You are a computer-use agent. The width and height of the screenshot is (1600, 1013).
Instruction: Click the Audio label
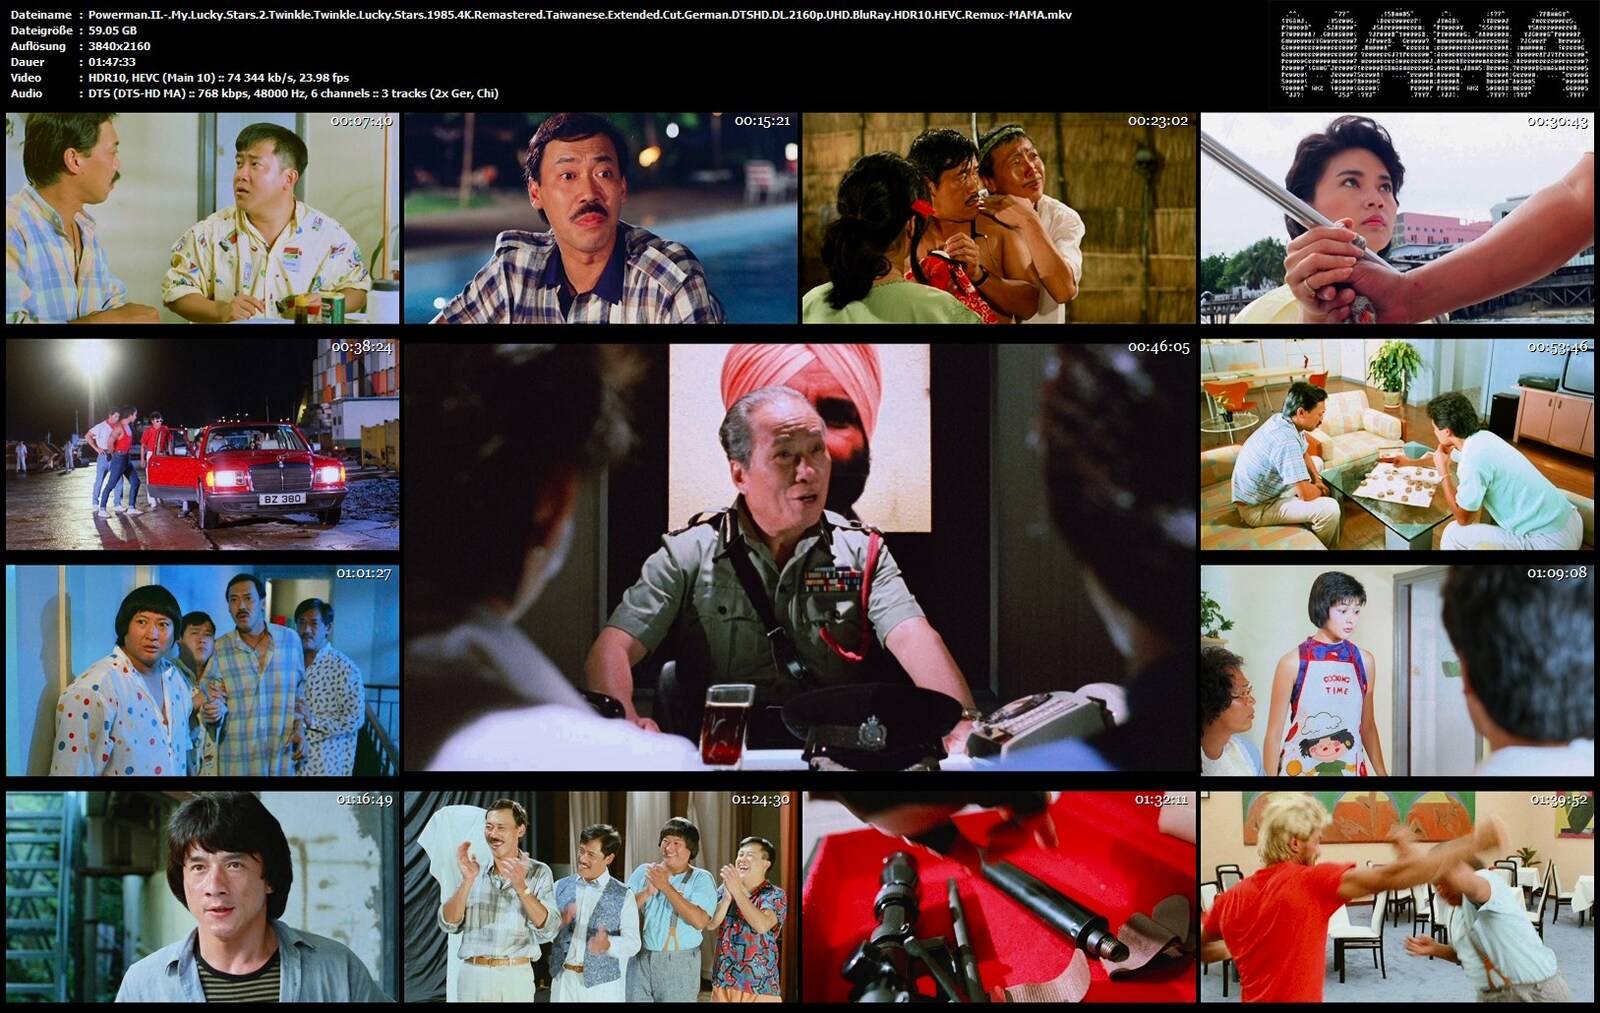click(x=26, y=94)
